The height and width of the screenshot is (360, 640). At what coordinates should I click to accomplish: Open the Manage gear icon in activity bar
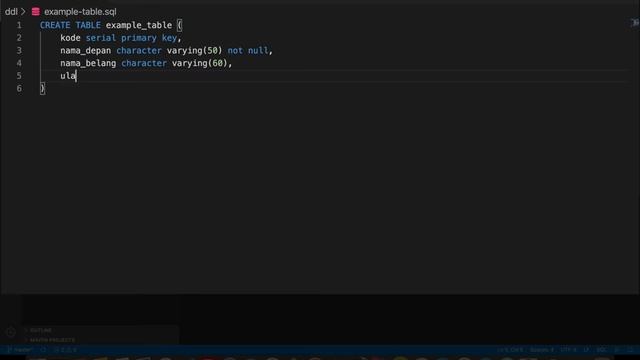tap(11, 332)
